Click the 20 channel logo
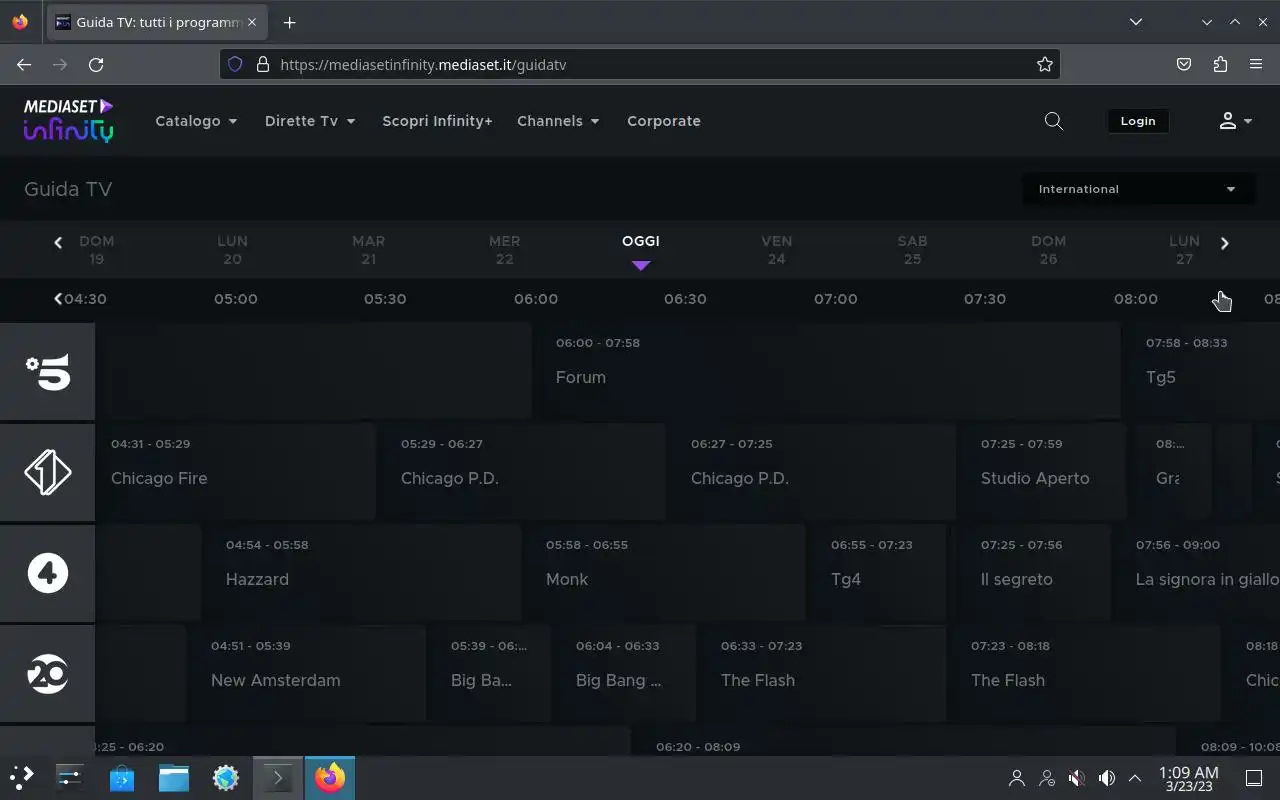Viewport: 1280px width, 800px height. 47,674
